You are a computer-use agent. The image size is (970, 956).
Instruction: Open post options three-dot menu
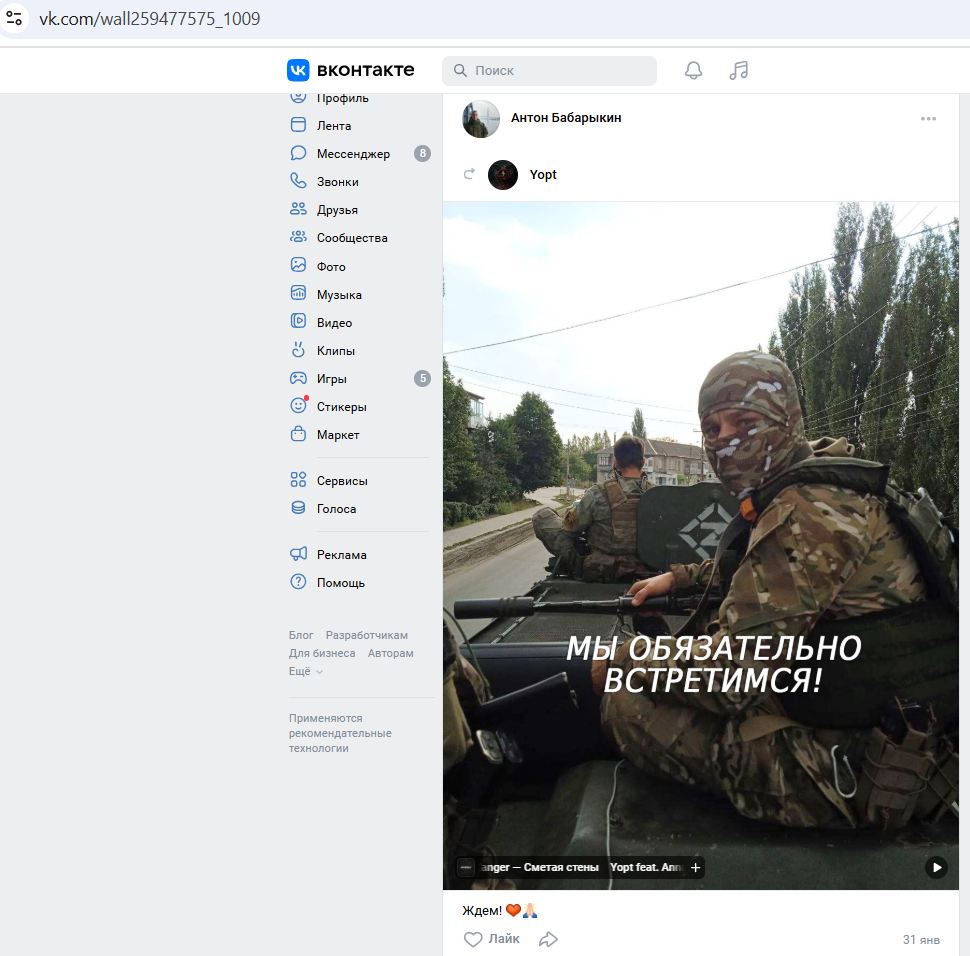click(928, 119)
